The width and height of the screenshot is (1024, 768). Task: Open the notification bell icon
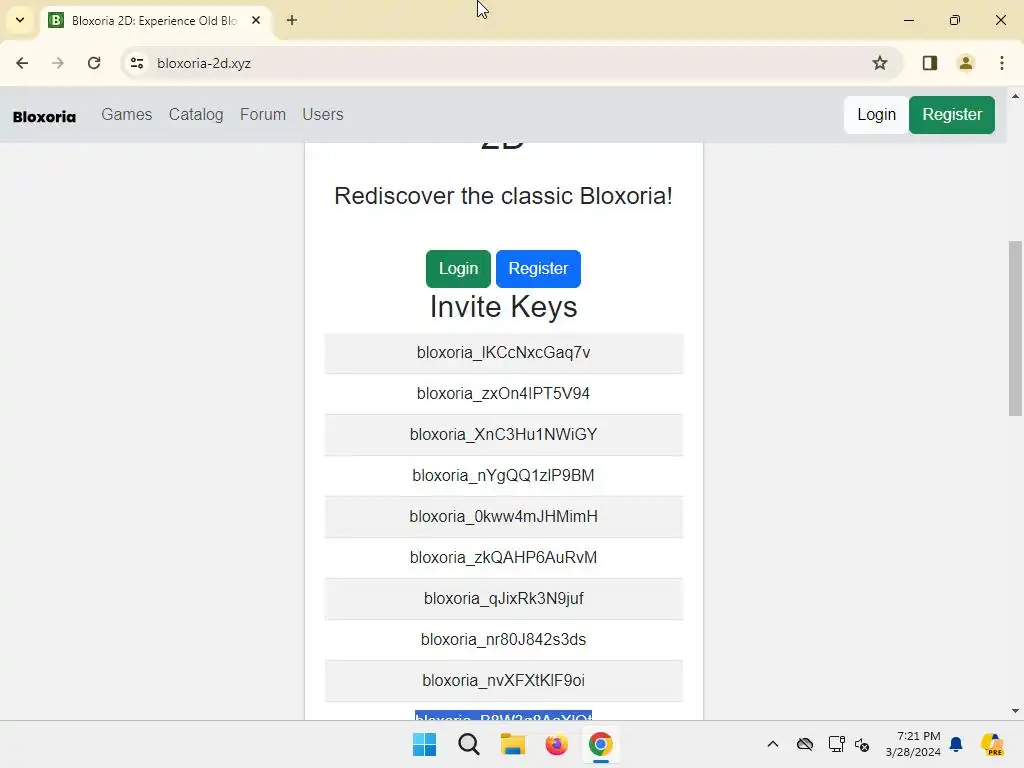tap(956, 744)
